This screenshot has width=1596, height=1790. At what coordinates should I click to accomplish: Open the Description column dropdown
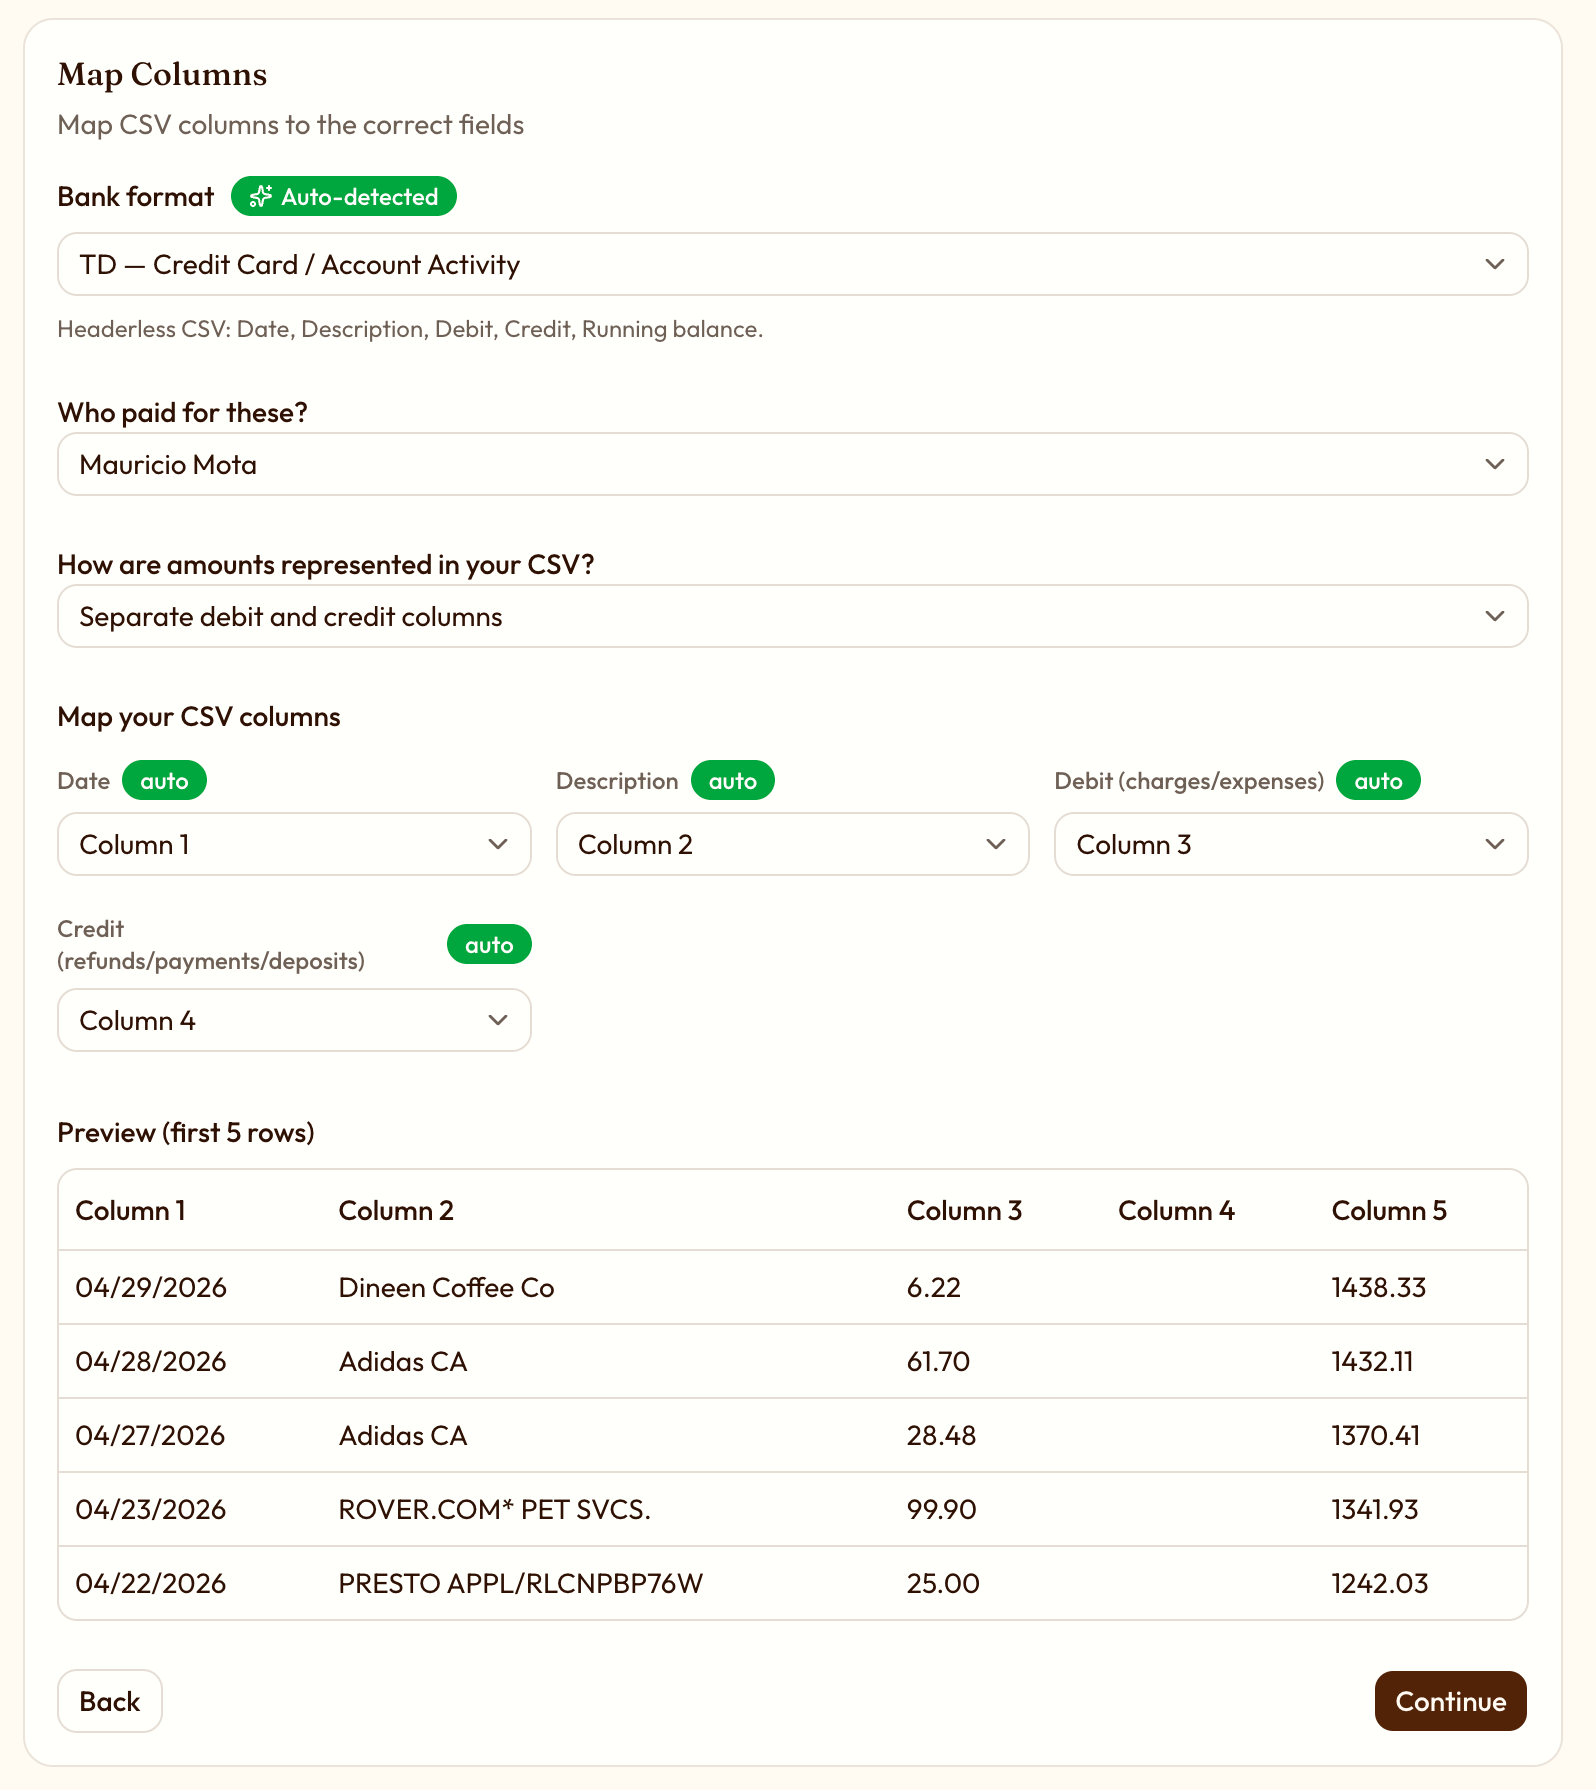792,844
